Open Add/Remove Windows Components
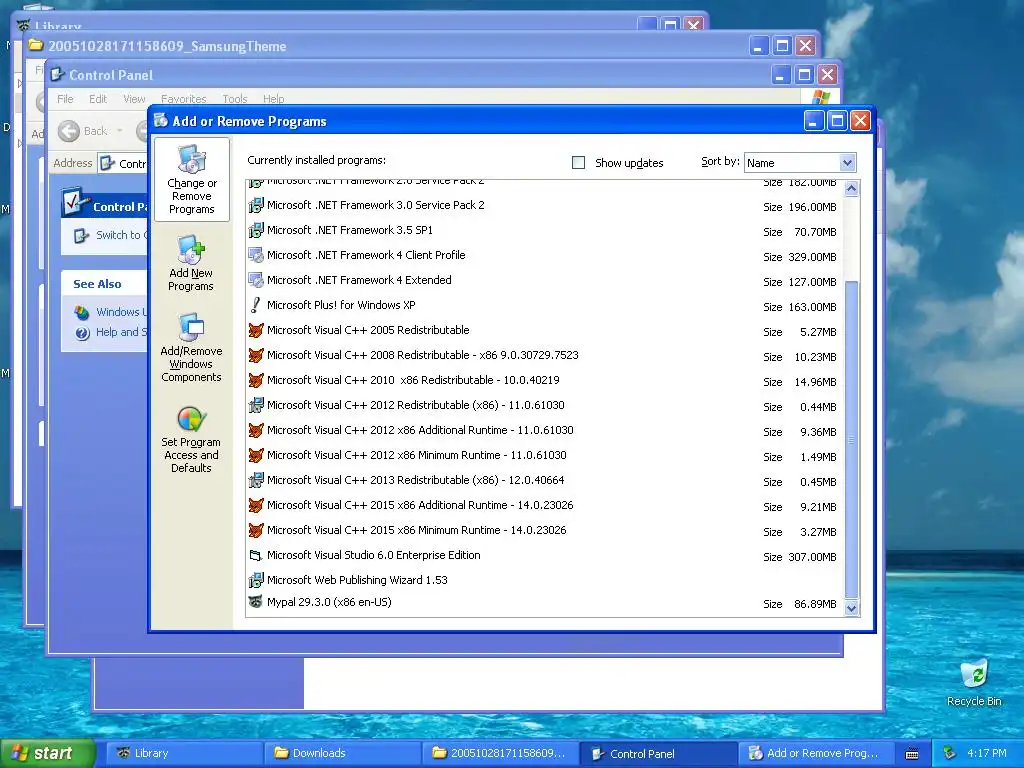The height and width of the screenshot is (768, 1024). pyautogui.click(x=191, y=347)
